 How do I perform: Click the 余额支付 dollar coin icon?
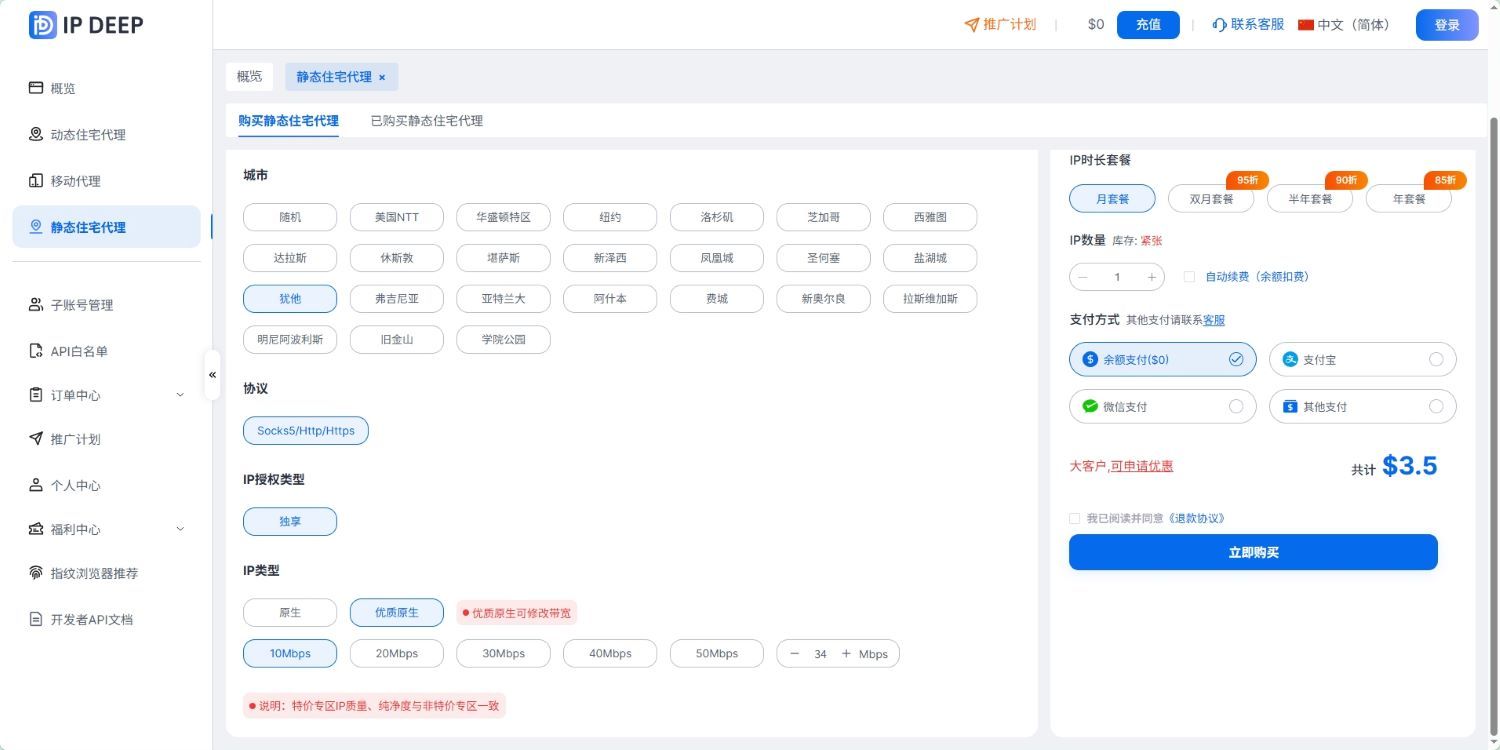coord(1090,359)
